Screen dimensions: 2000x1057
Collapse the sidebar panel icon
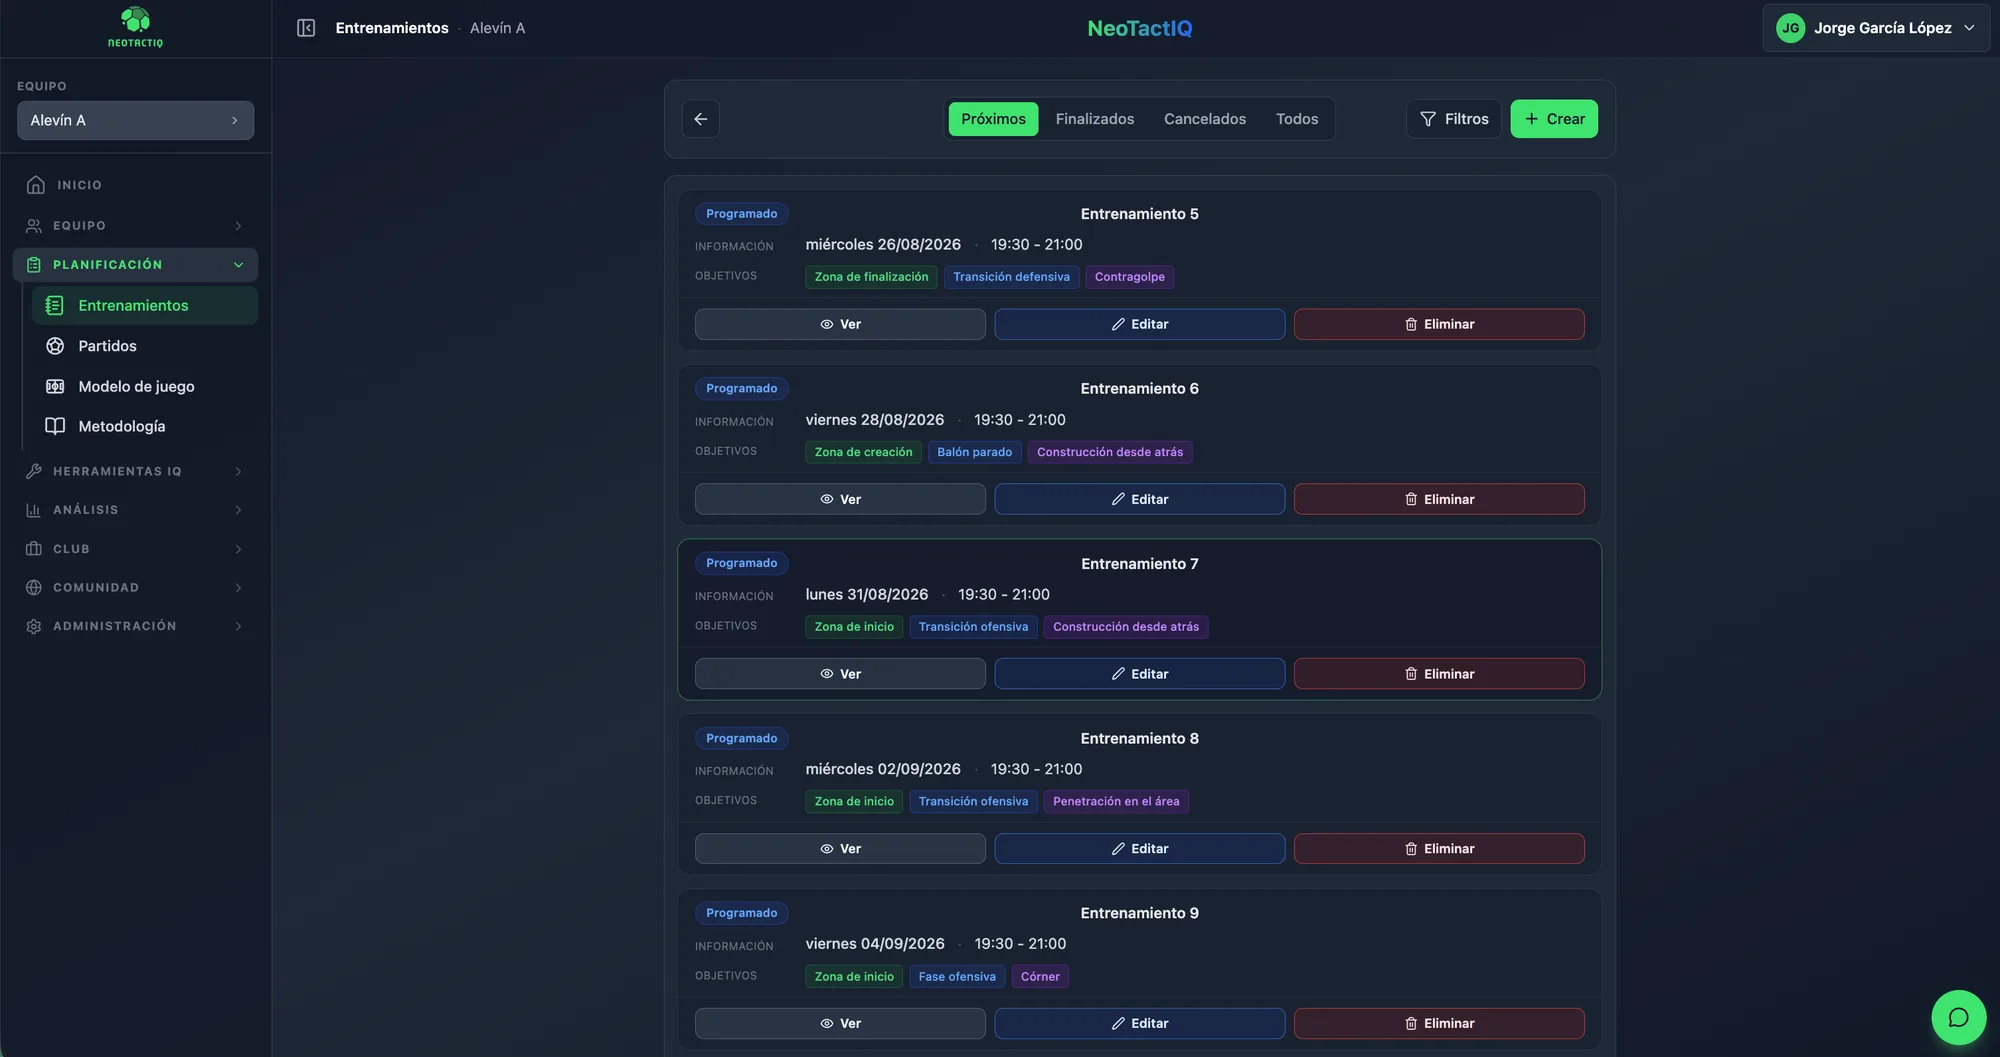[x=306, y=28]
